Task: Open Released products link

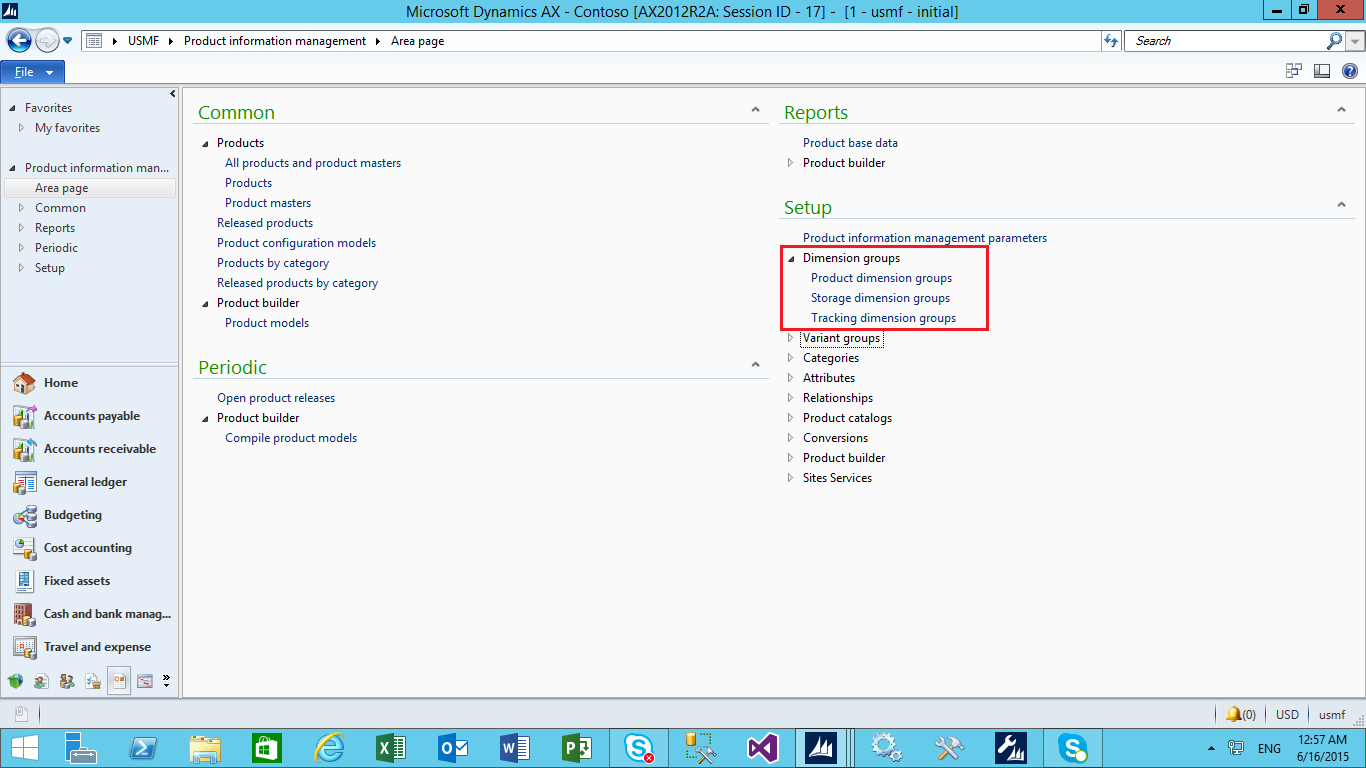Action: [x=265, y=223]
